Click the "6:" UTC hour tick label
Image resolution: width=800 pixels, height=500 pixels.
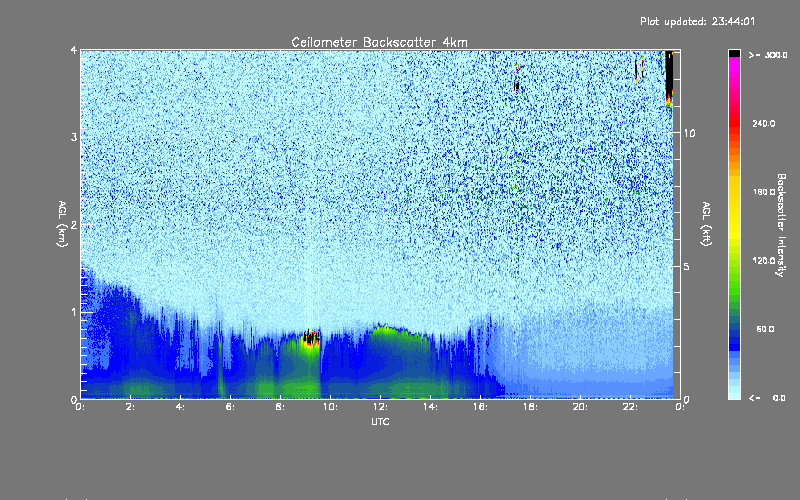231,407
